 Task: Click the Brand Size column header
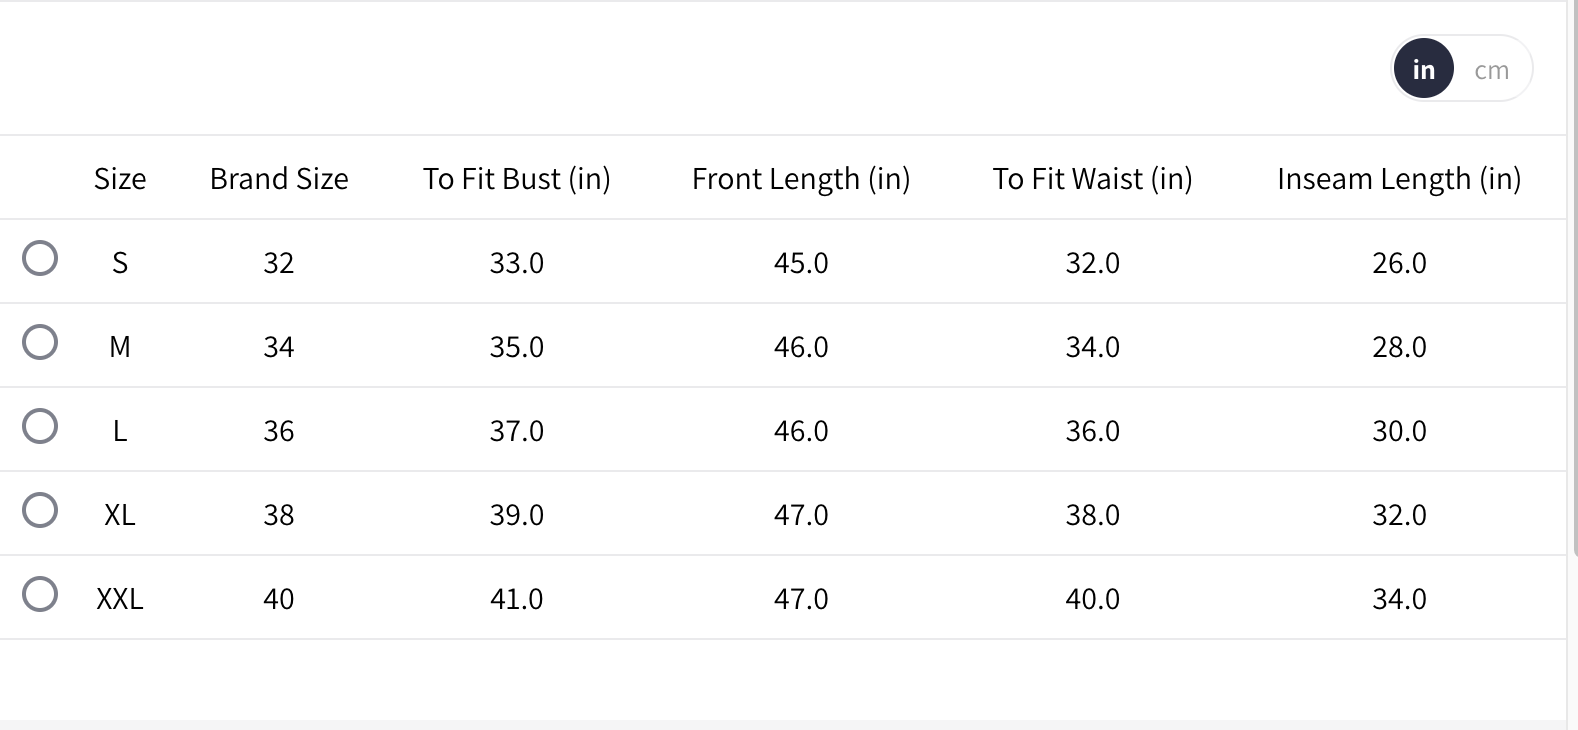click(x=279, y=179)
